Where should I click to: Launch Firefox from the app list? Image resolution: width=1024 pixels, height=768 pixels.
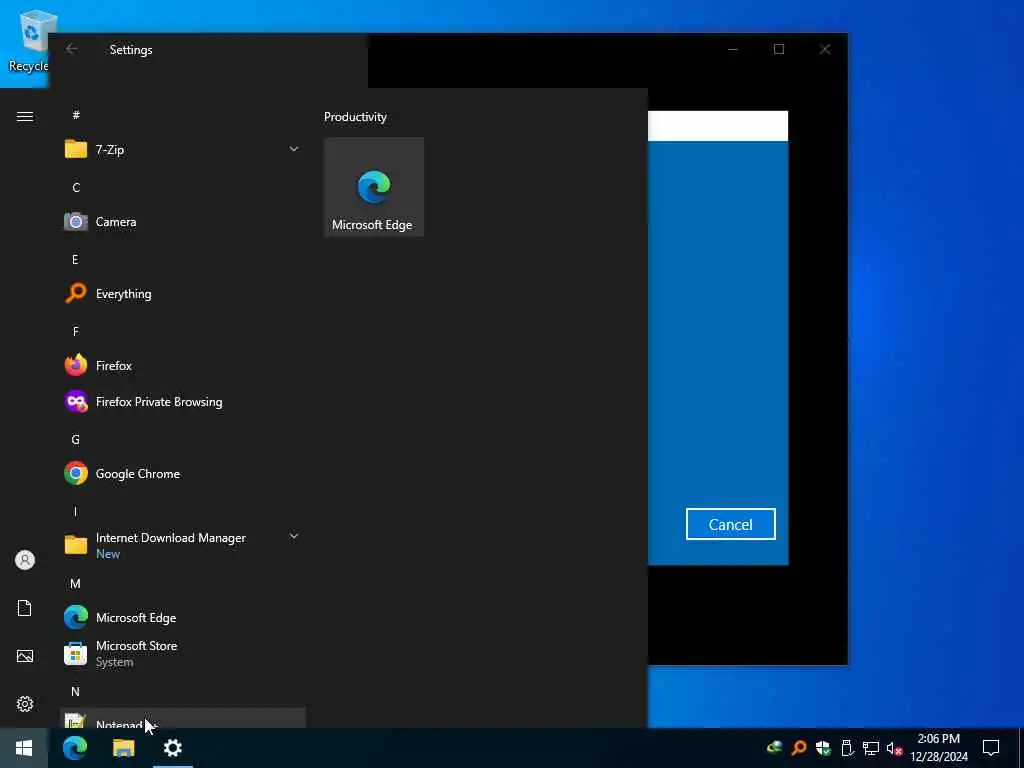click(x=182, y=366)
